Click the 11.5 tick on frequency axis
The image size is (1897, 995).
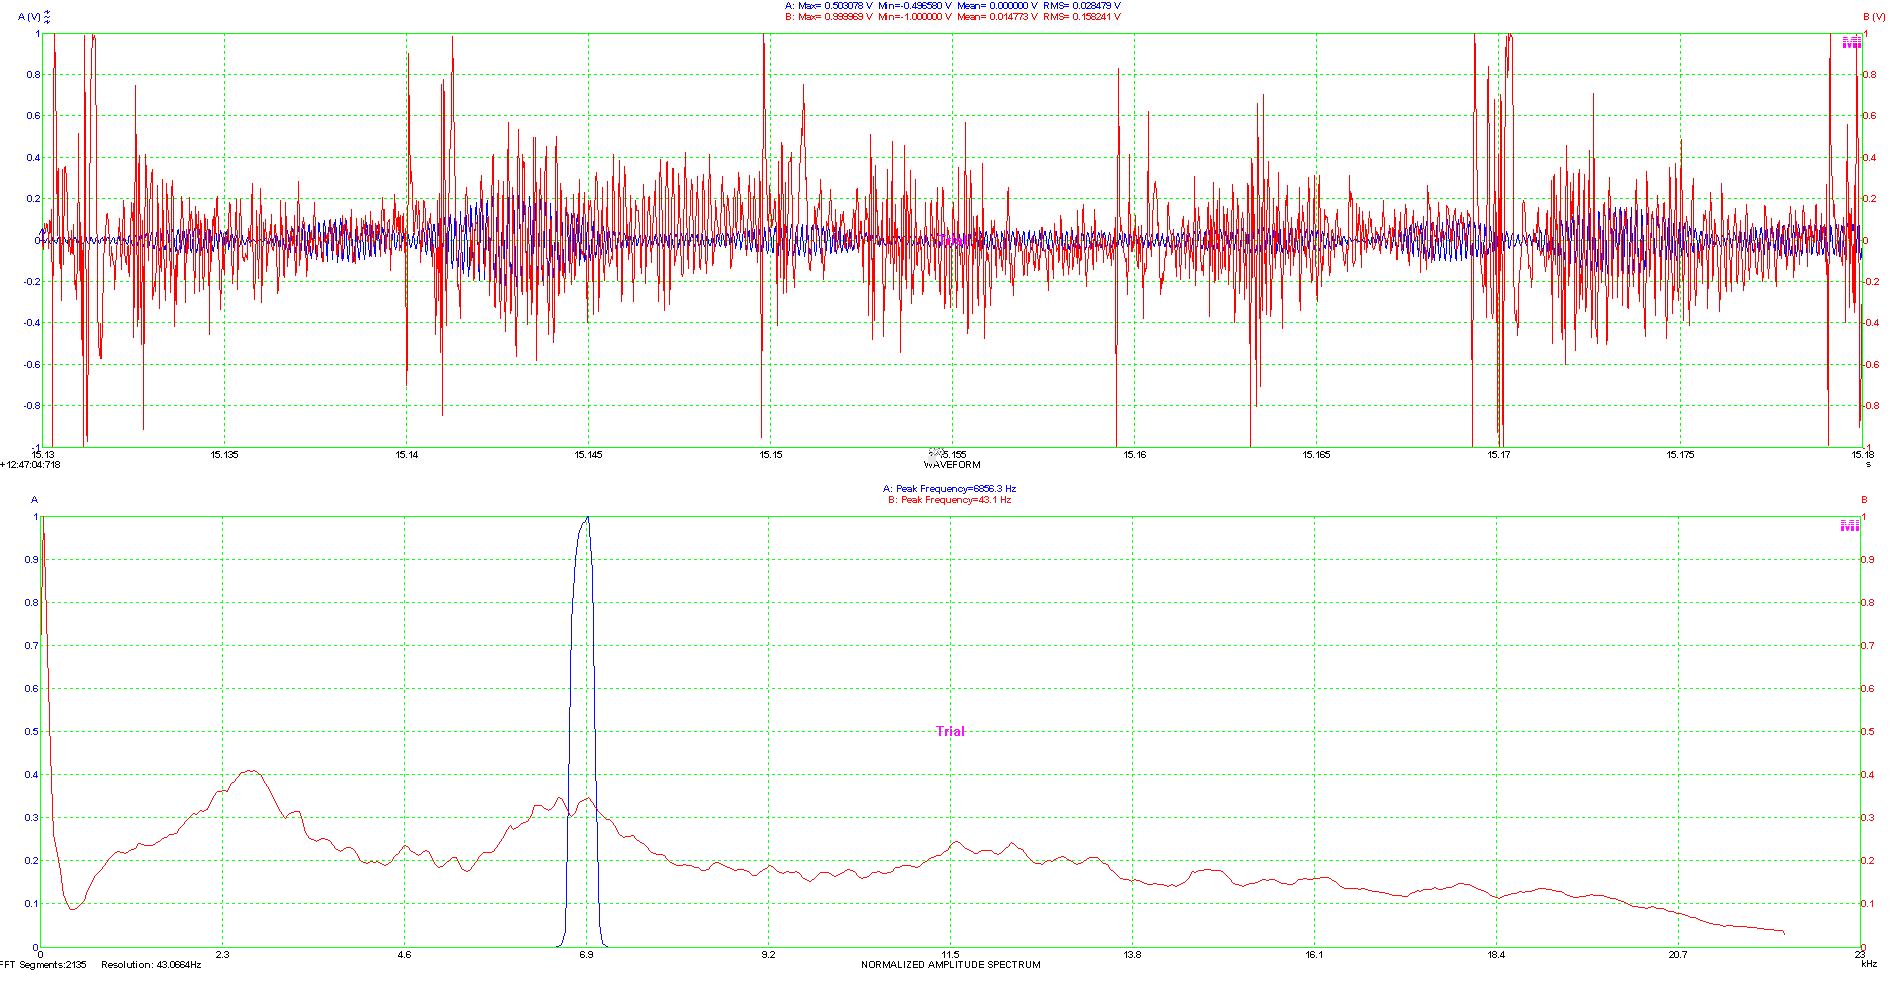point(950,955)
